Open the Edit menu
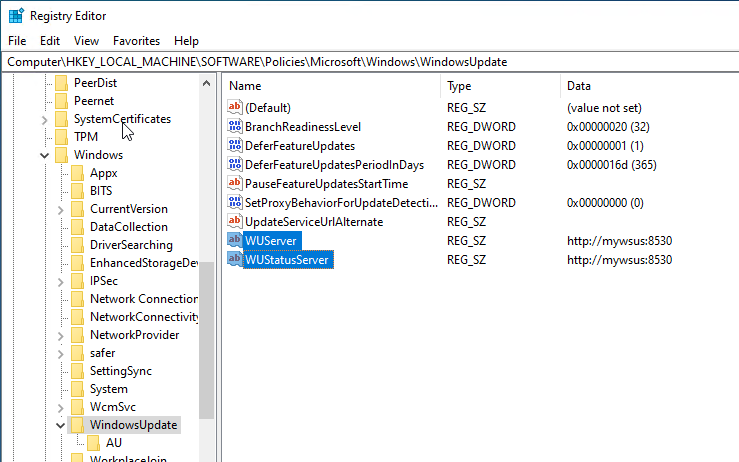The image size is (739, 462). coord(50,41)
